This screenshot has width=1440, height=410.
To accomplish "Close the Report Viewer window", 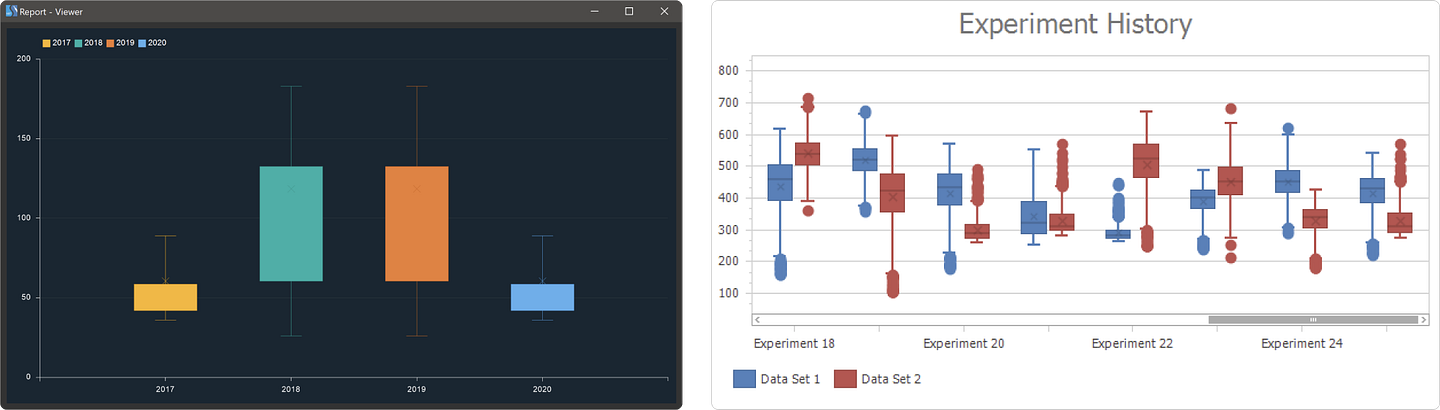I will click(x=664, y=11).
